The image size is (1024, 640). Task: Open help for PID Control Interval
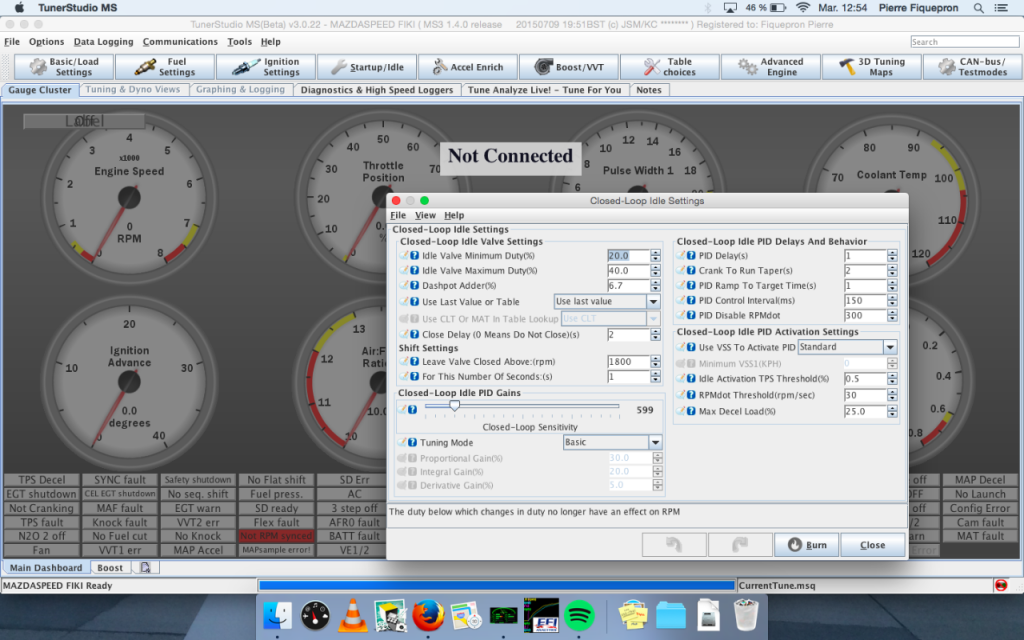click(691, 300)
